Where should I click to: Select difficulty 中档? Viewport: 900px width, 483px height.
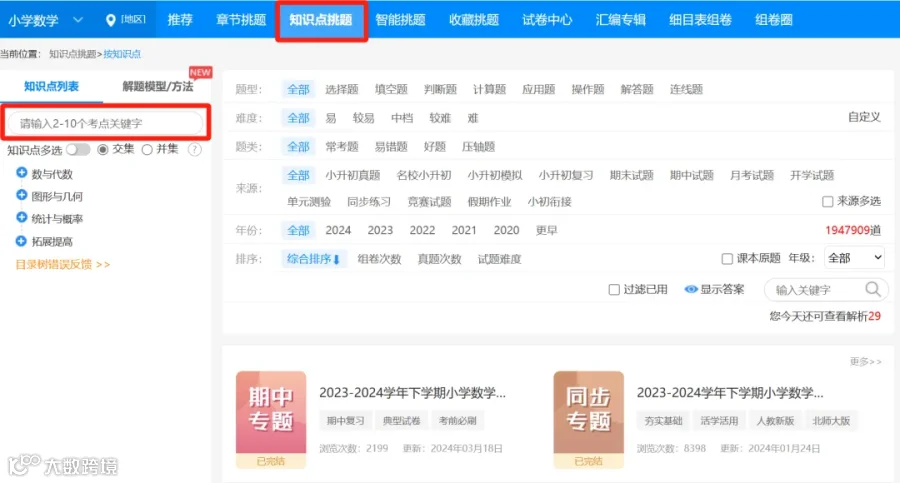coord(402,118)
